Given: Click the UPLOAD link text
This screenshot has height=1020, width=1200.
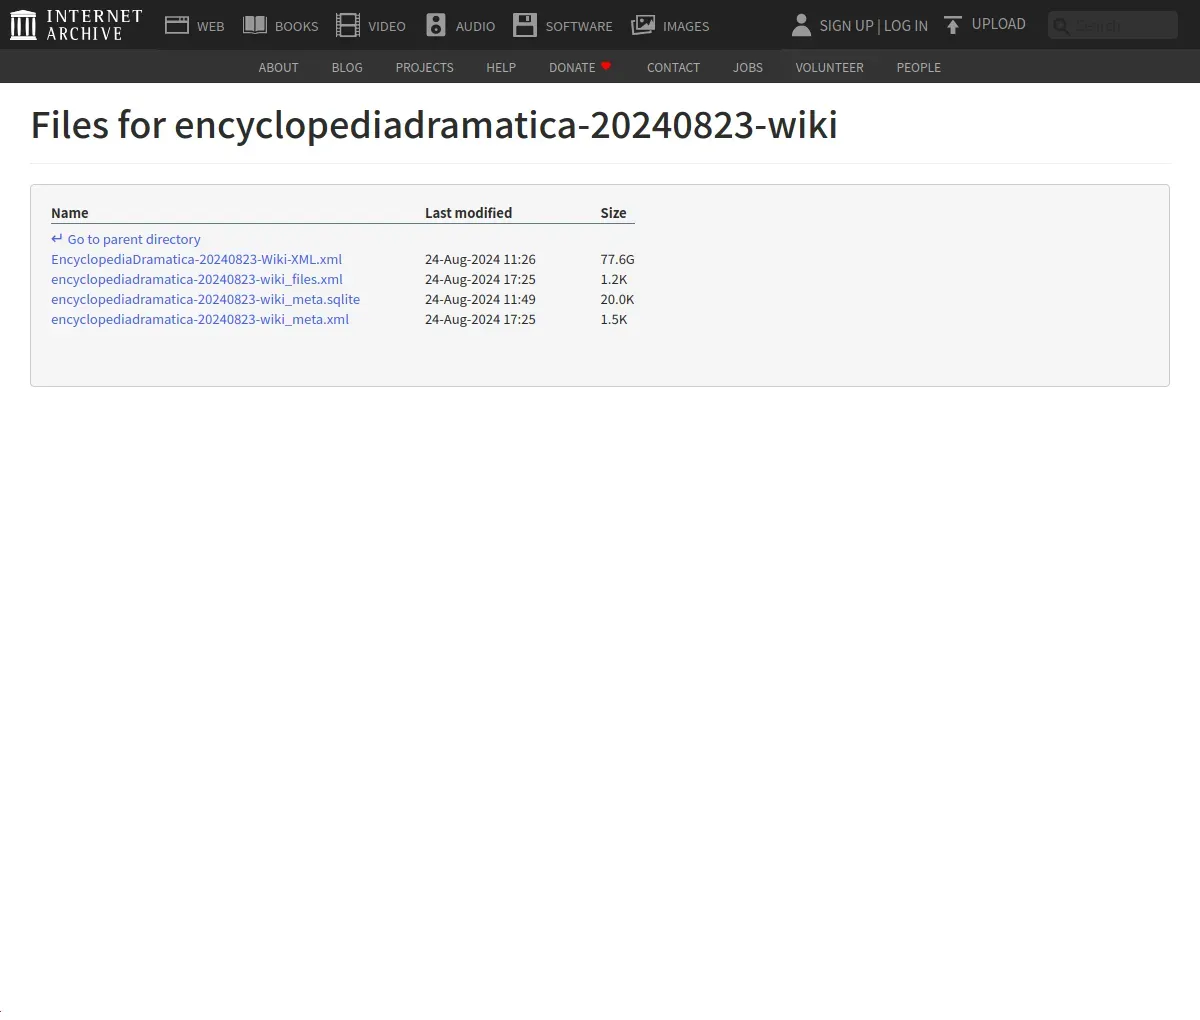Looking at the screenshot, I should pyautogui.click(x=999, y=24).
